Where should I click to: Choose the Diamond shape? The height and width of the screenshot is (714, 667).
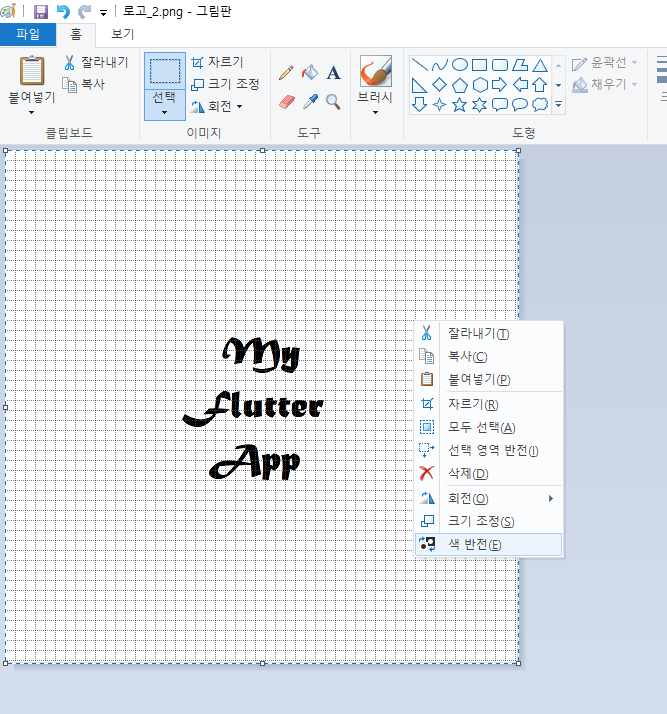coord(439,85)
